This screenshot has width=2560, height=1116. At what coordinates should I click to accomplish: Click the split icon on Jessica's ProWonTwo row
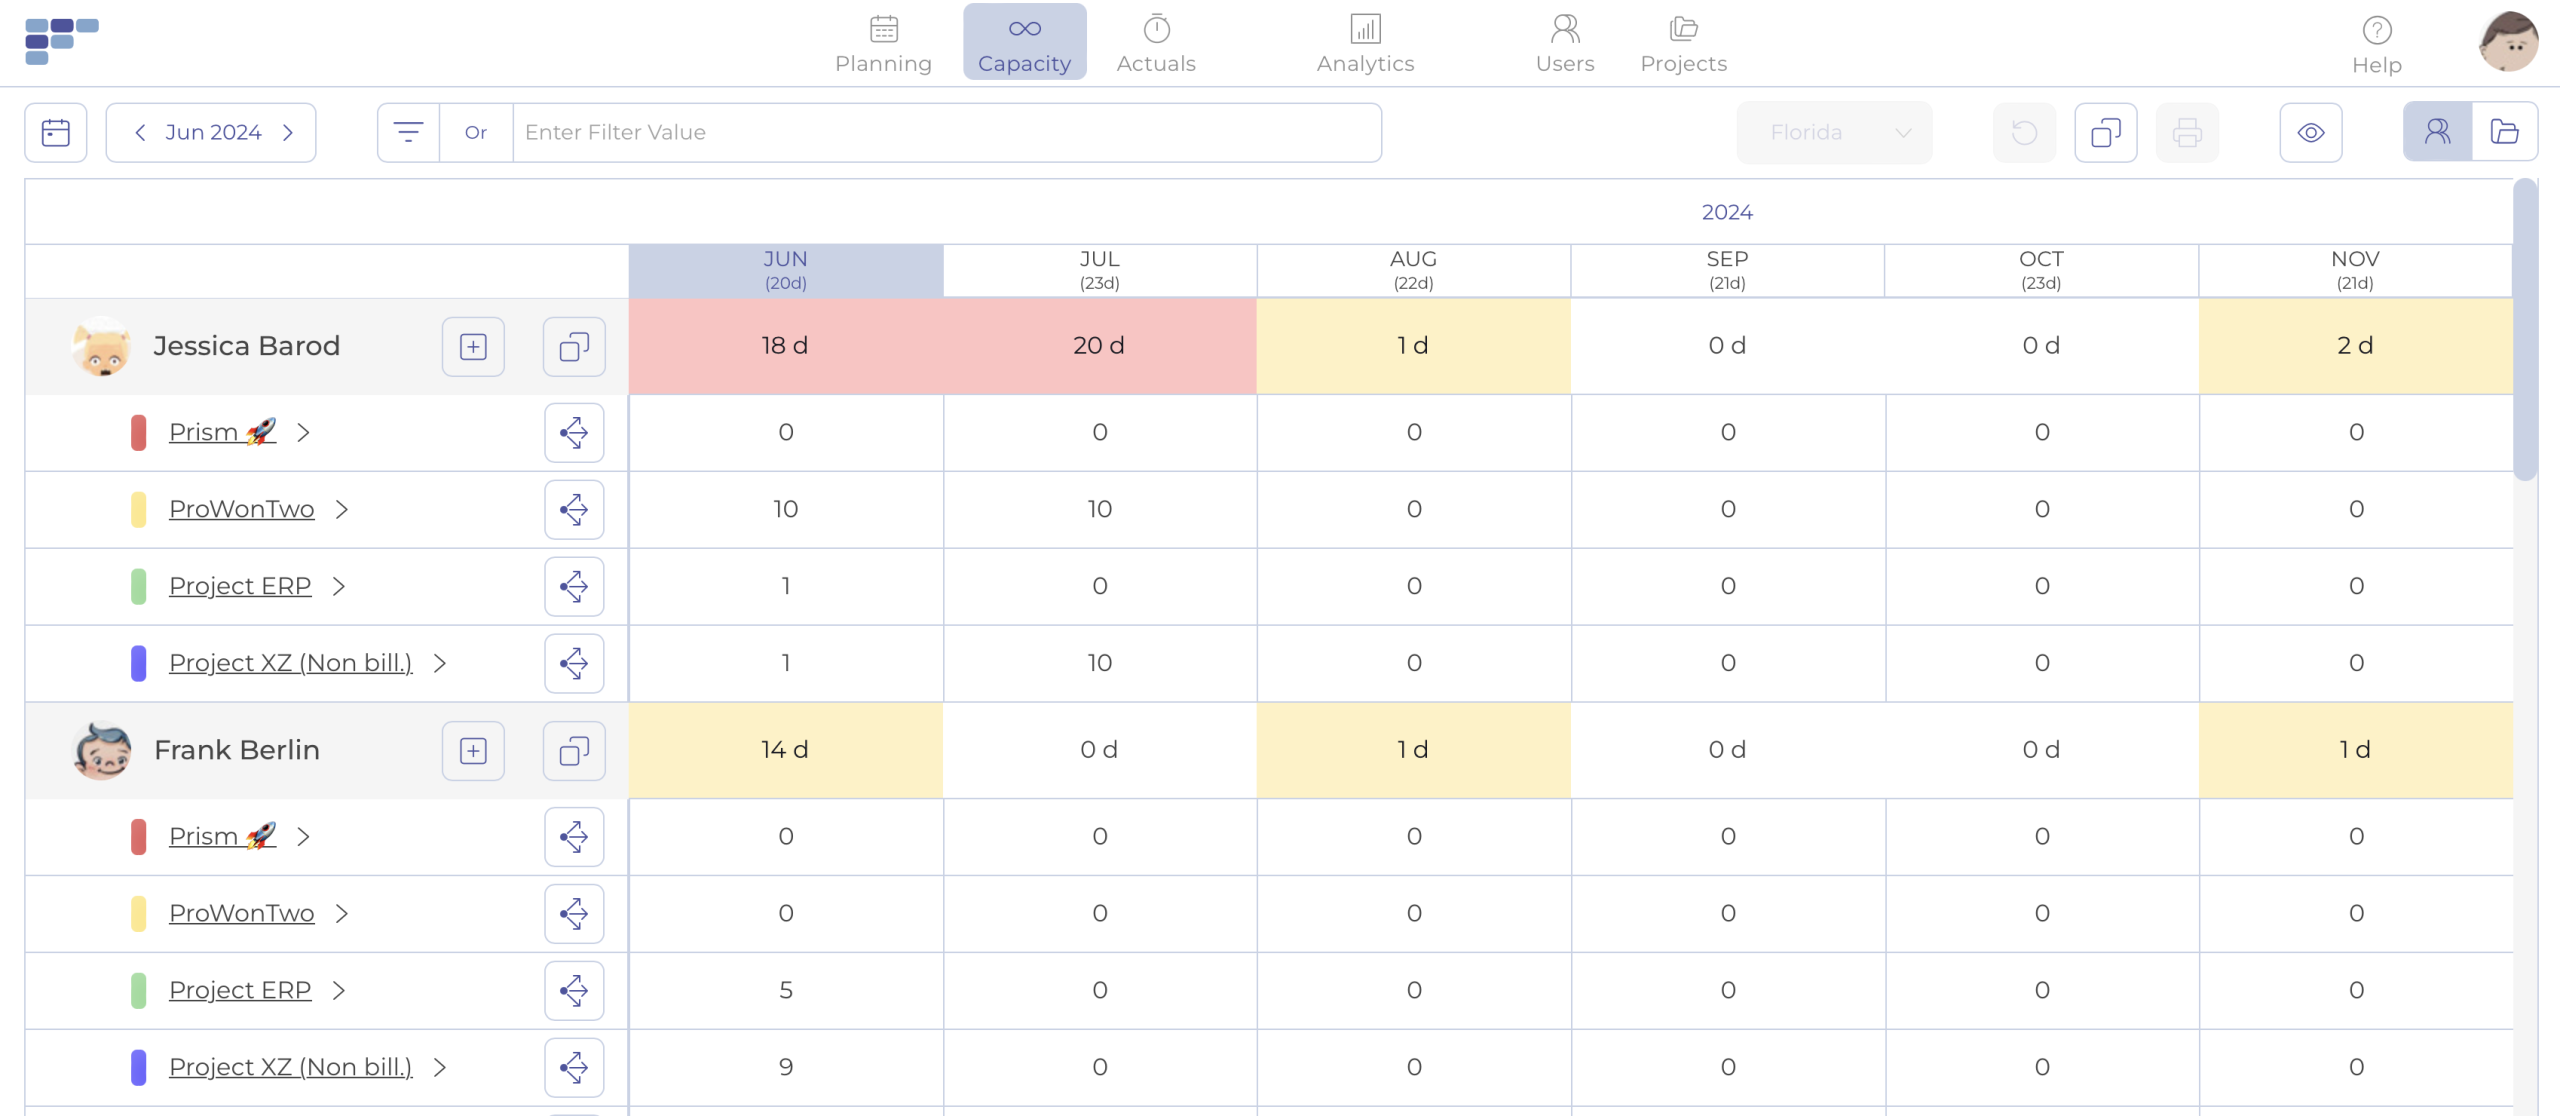(574, 509)
